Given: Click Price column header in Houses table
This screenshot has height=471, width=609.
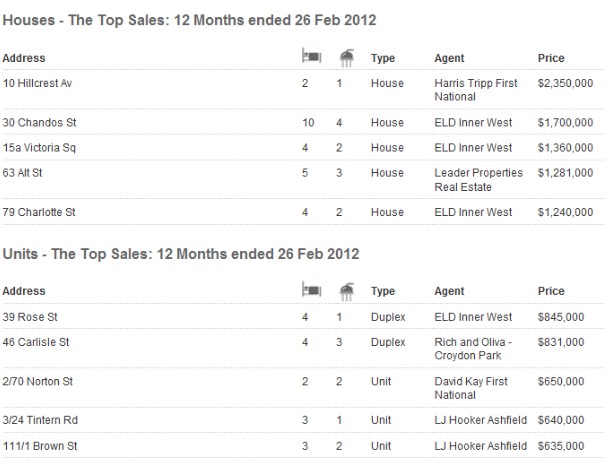Looking at the screenshot, I should [551, 58].
